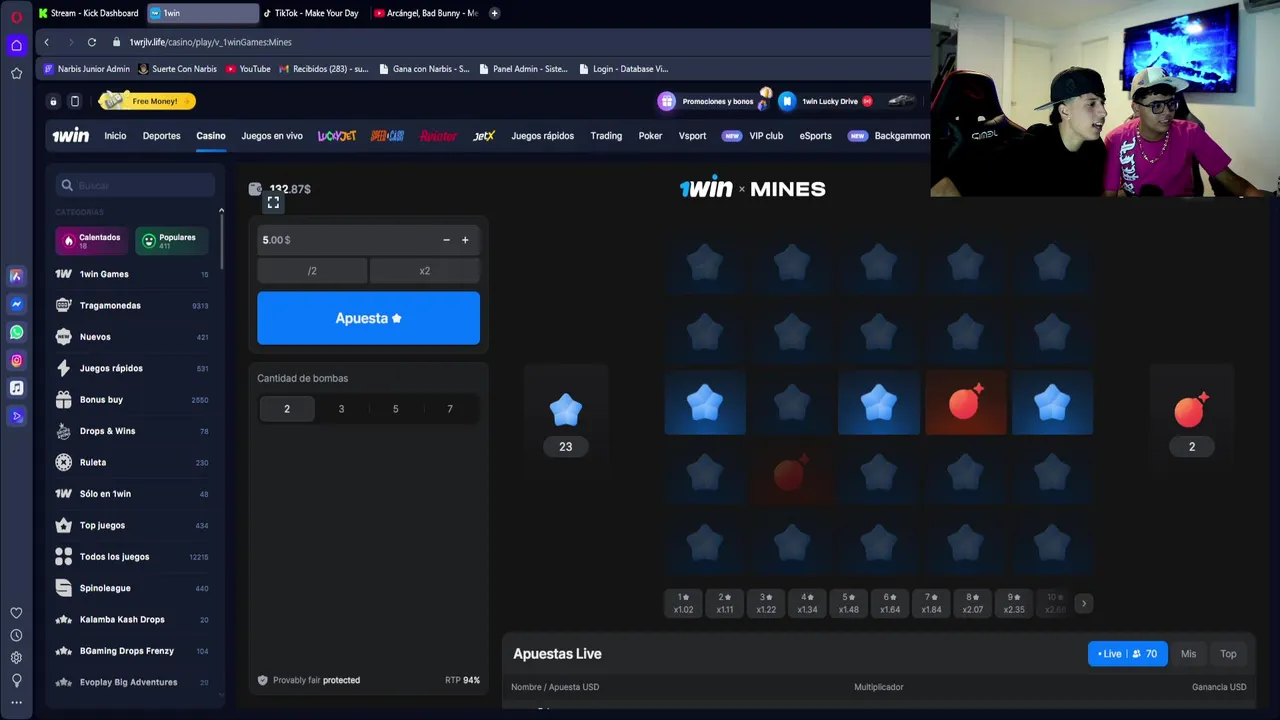Screen dimensions: 1280x720
Task: Select 5 bombs option
Action: pos(395,409)
